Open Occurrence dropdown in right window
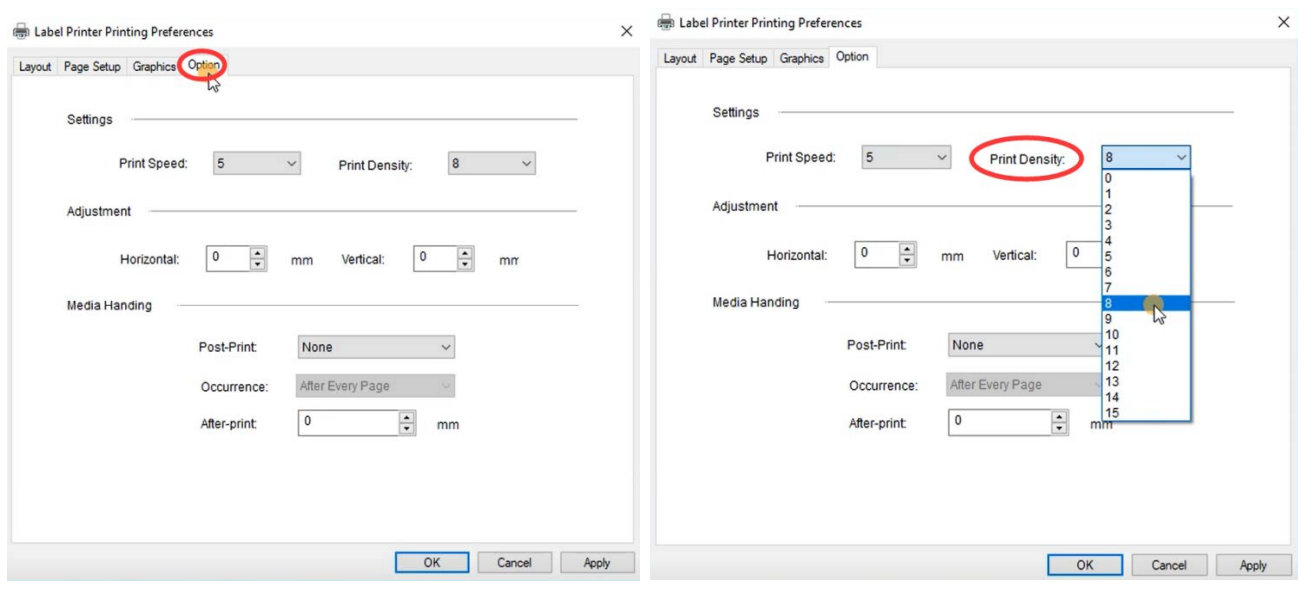1309x592 pixels. coord(1024,385)
